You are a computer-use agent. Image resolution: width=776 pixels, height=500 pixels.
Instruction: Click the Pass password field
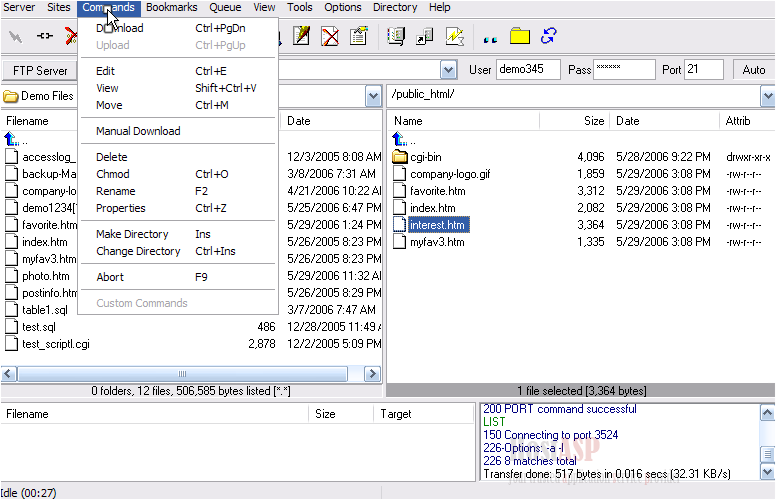coord(624,69)
